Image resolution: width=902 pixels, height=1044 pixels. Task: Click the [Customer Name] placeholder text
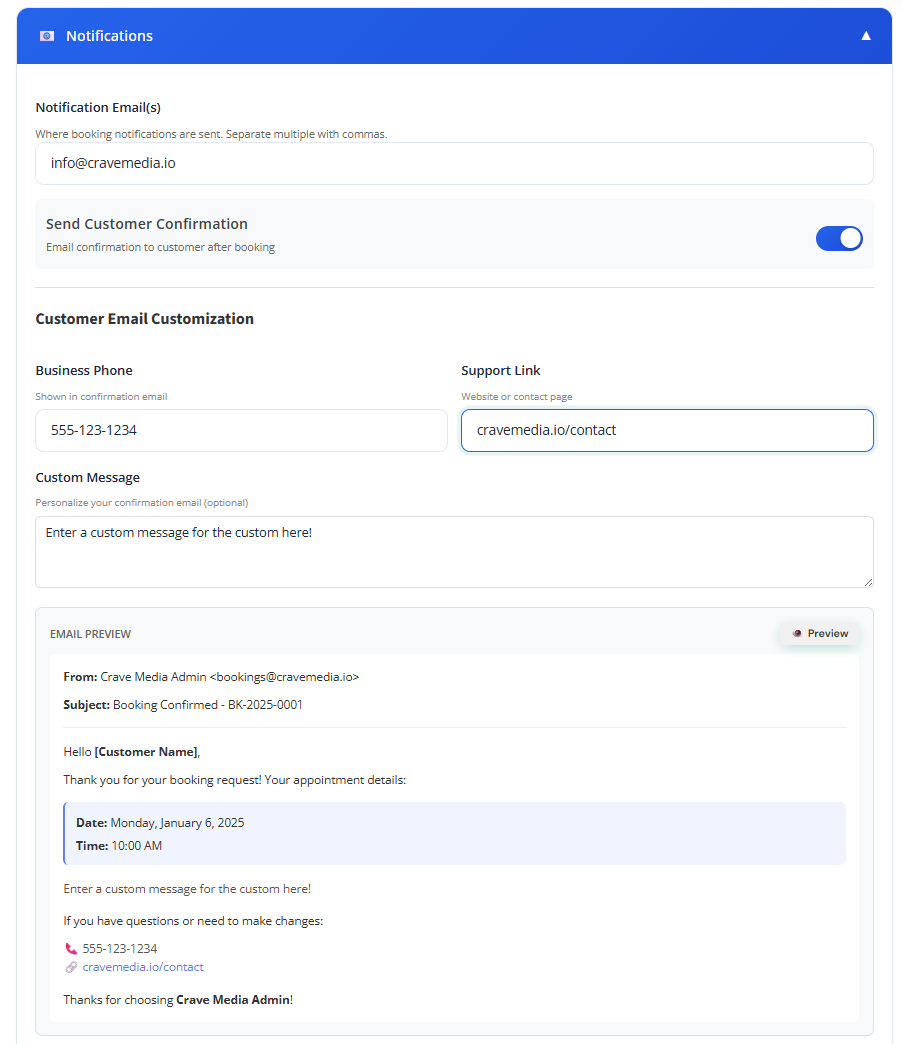146,752
